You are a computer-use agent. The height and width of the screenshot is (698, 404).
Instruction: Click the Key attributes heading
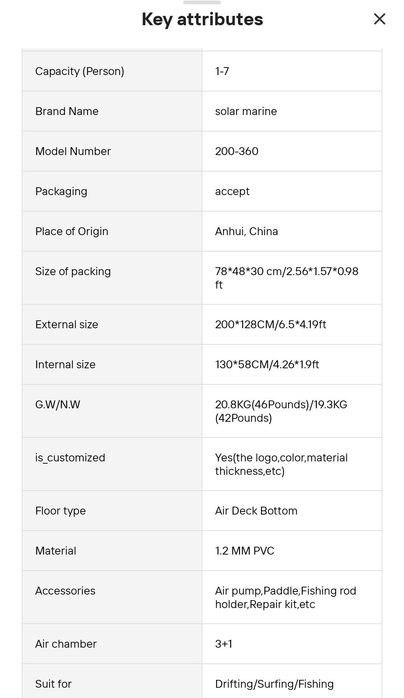pos(202,19)
